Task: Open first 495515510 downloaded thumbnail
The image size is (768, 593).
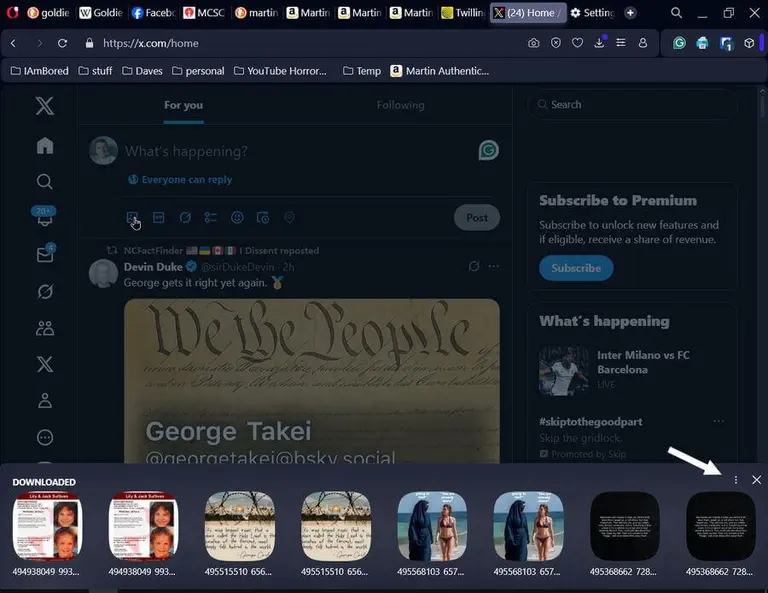Action: 240,526
